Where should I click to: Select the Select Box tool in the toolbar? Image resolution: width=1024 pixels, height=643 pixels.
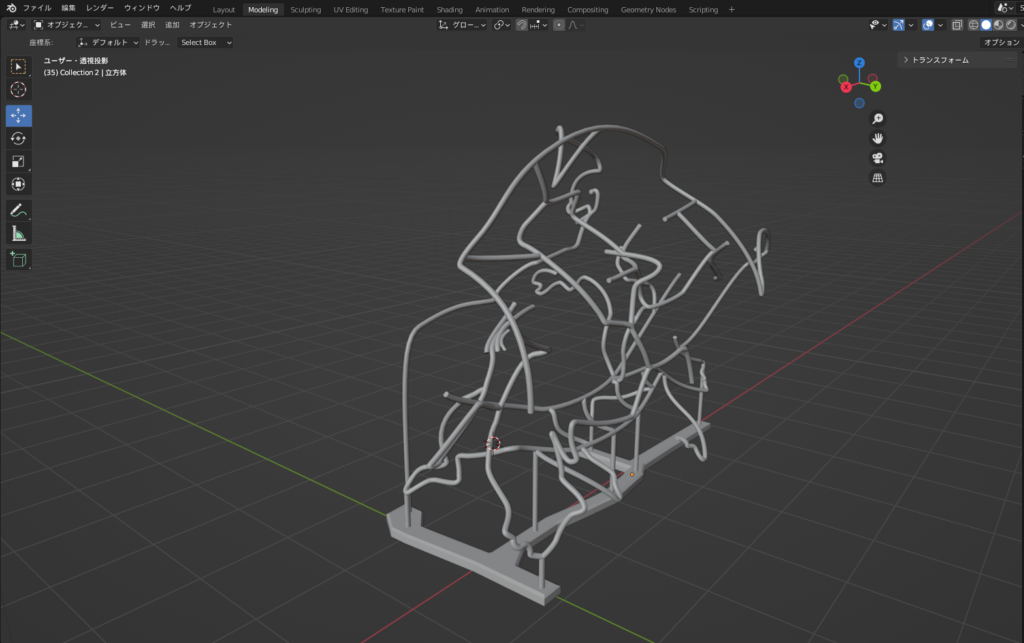(x=18, y=67)
